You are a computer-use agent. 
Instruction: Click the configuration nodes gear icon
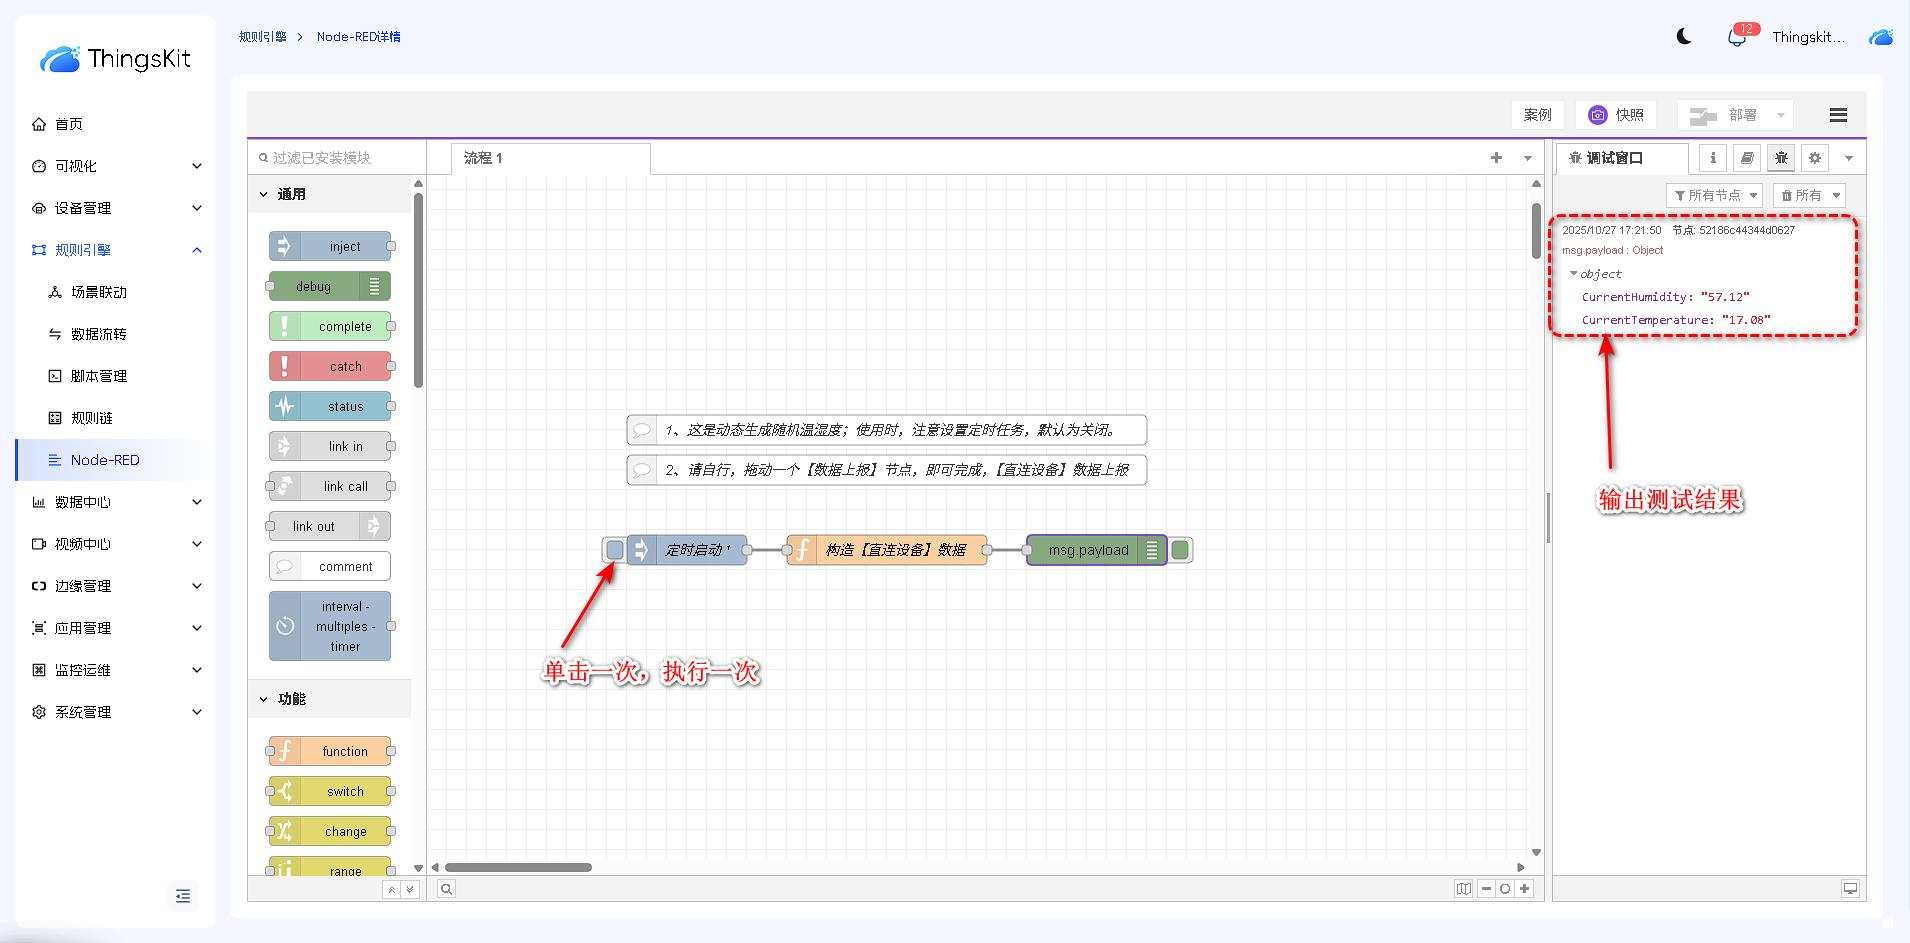1815,158
